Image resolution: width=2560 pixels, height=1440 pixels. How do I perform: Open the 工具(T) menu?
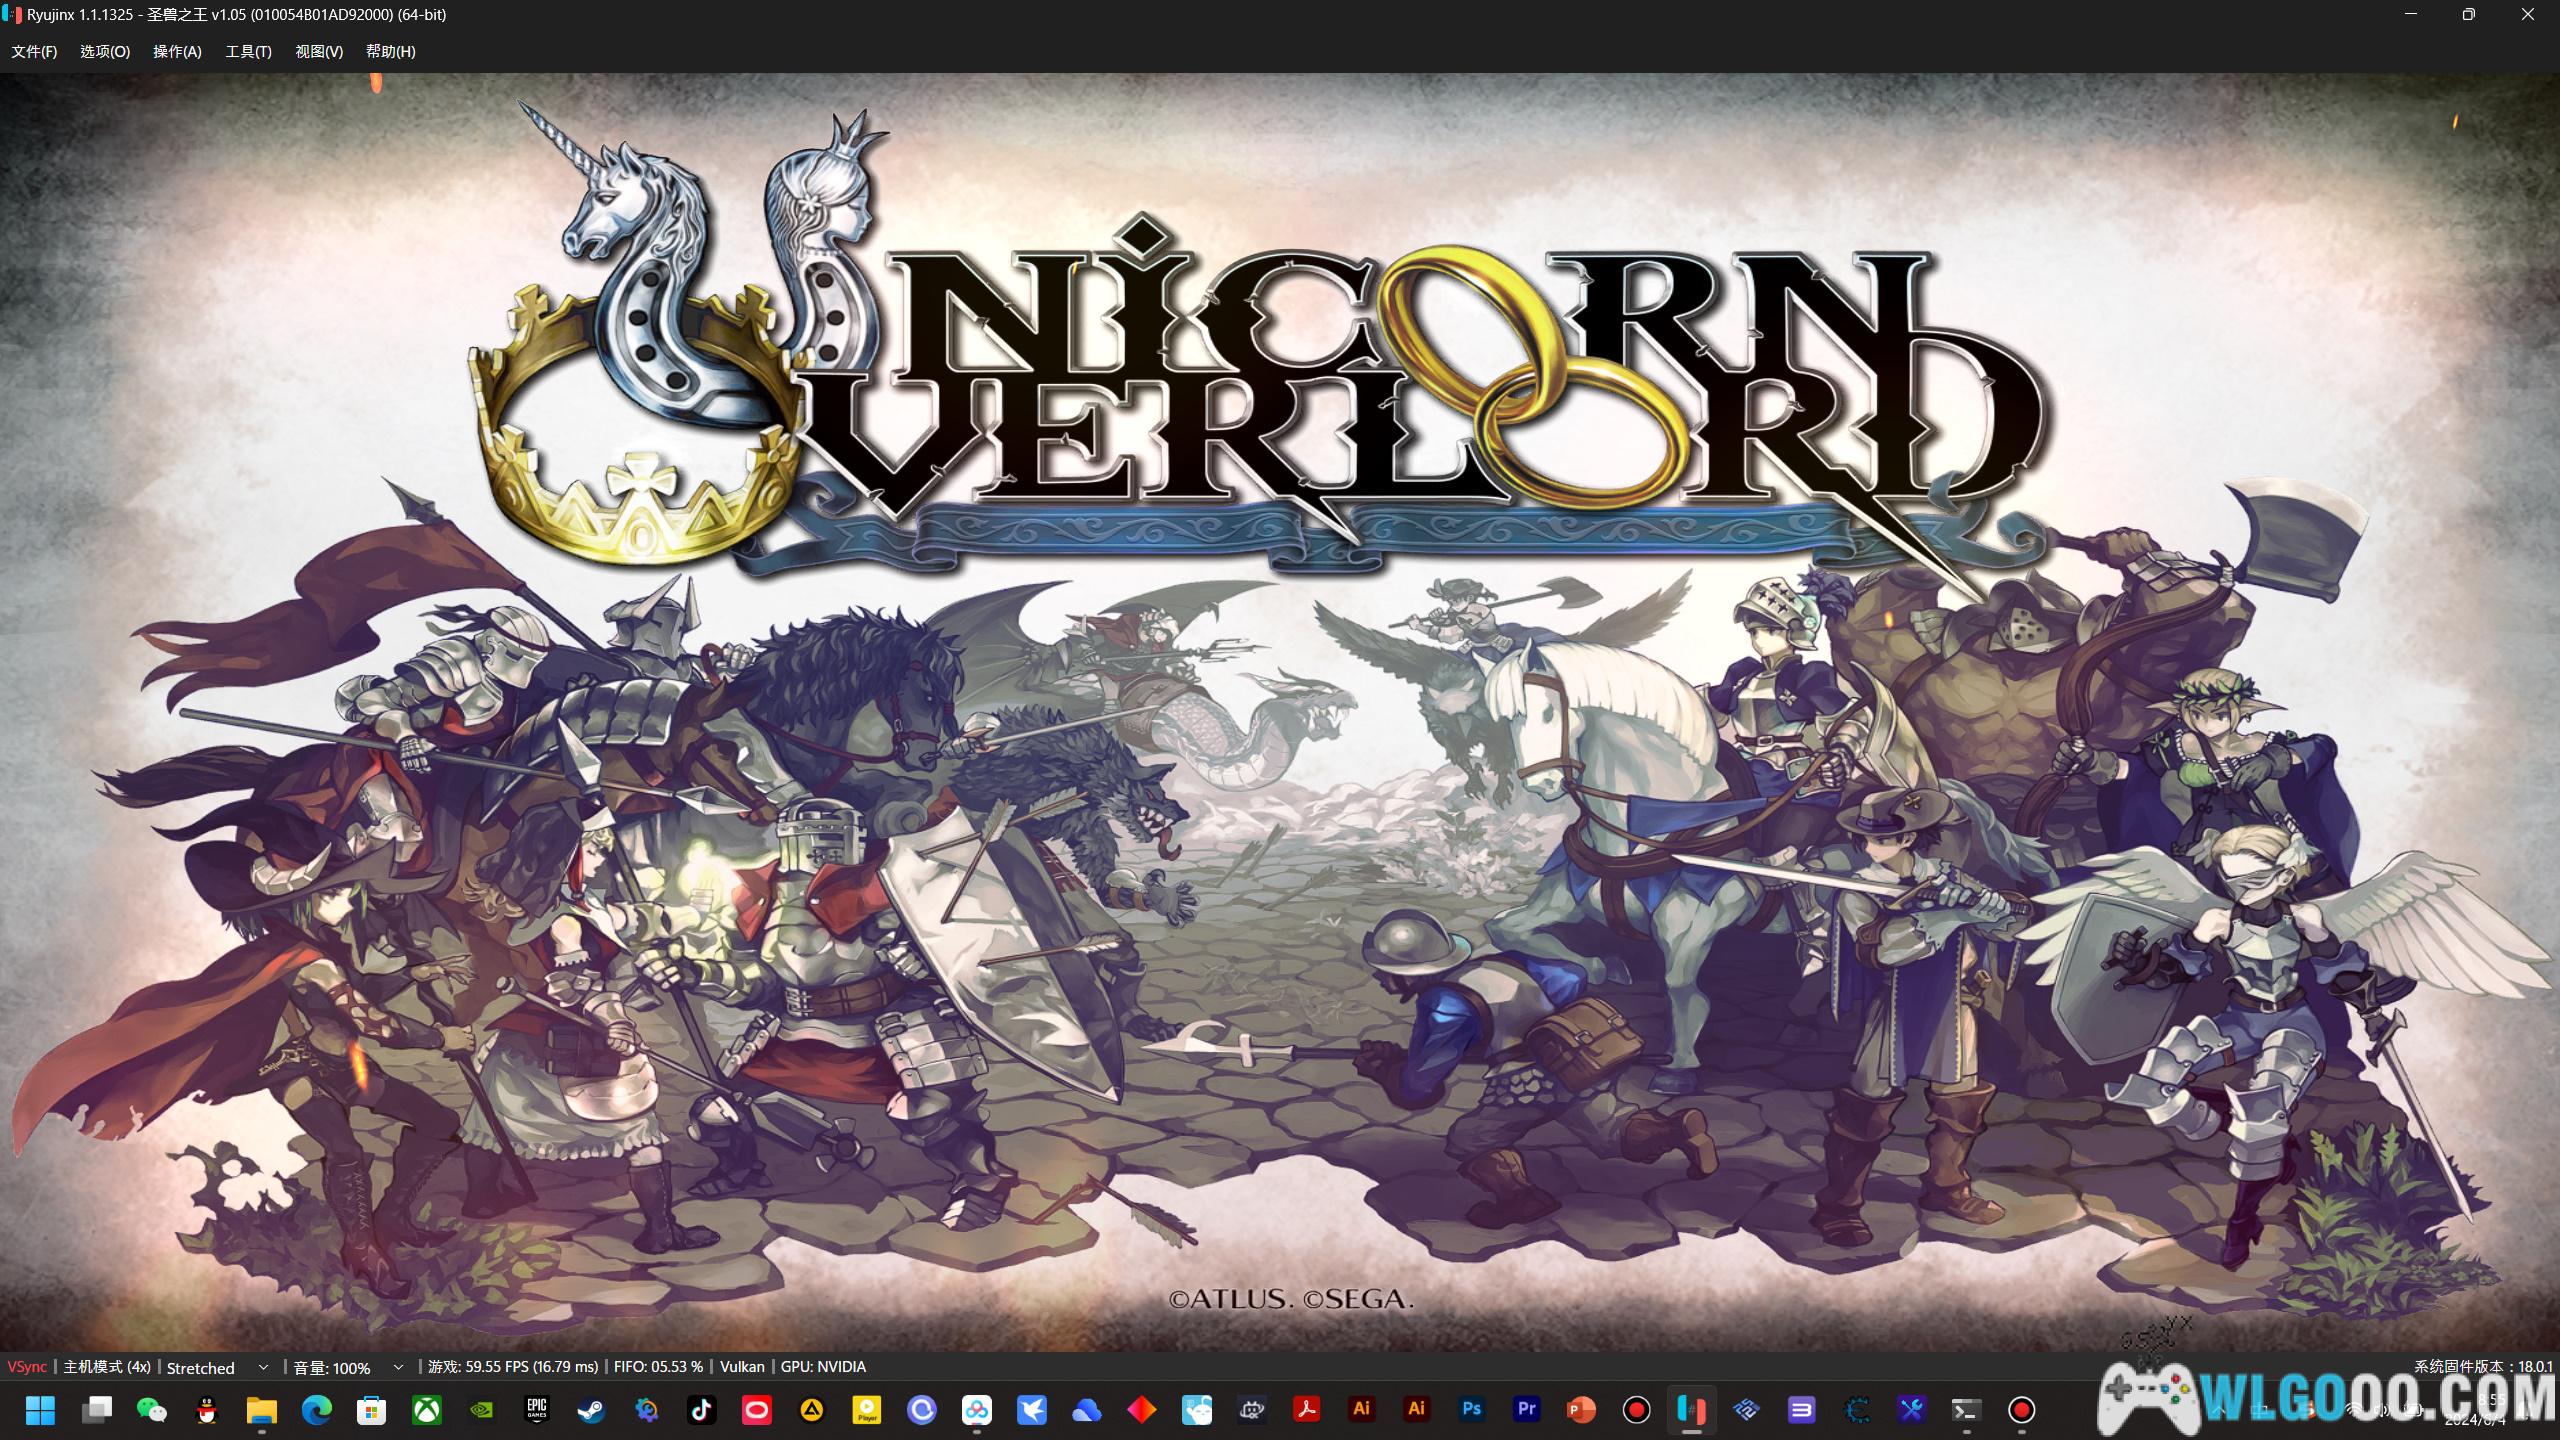tap(248, 51)
